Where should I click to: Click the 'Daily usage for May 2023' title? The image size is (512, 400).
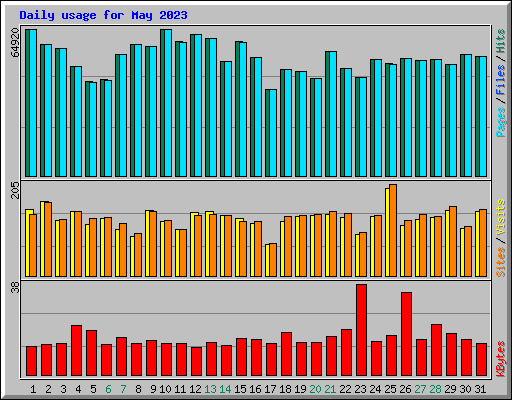(x=103, y=15)
